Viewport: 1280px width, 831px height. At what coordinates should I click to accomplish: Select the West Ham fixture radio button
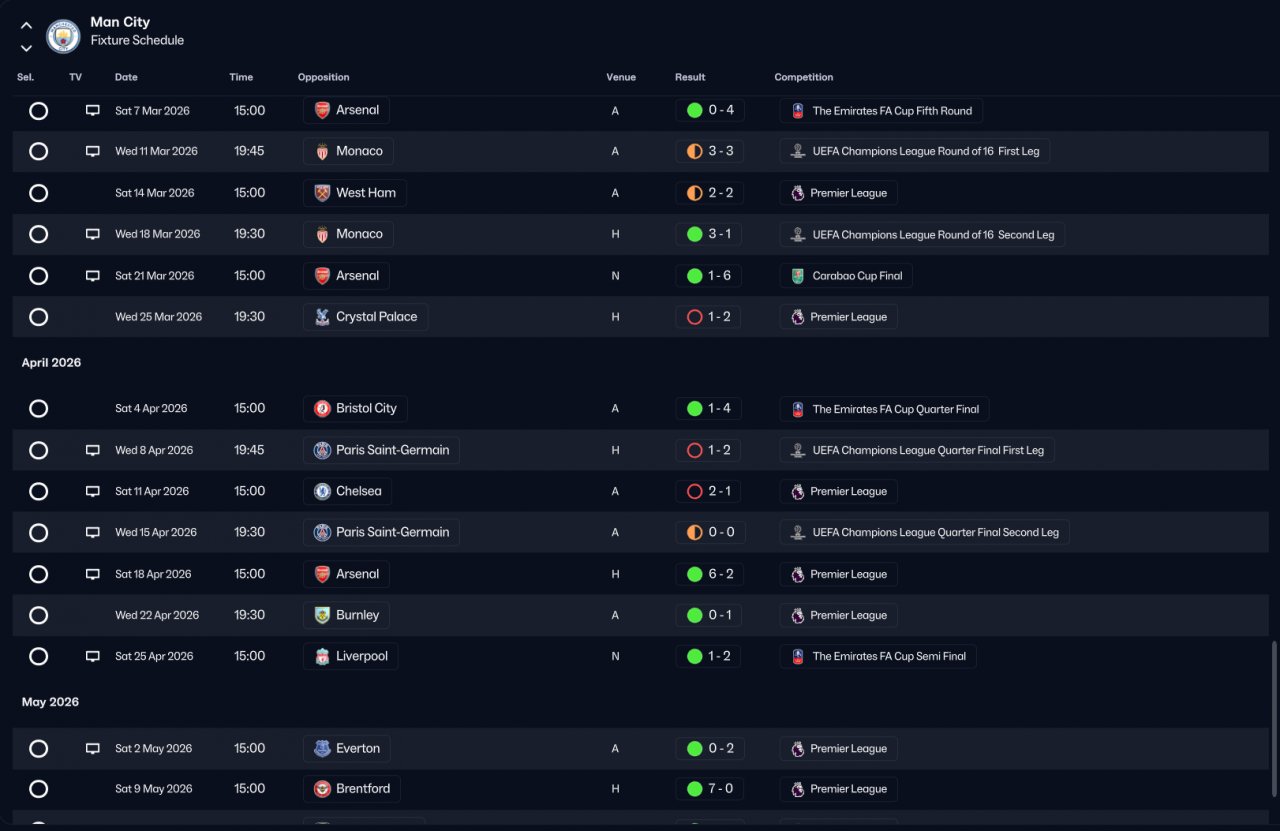38,193
